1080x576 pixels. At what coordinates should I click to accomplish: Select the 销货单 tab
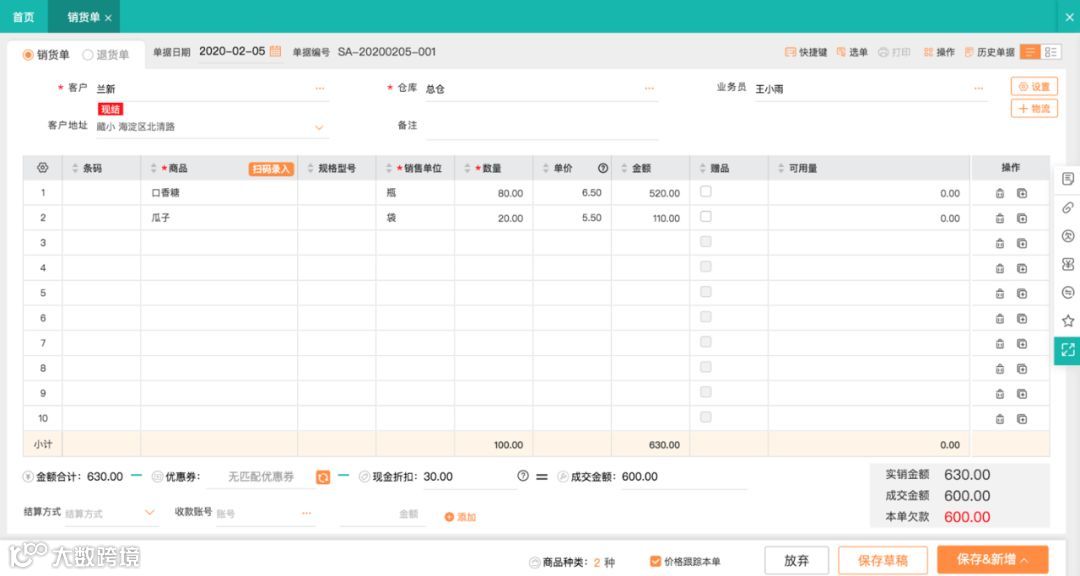(x=83, y=17)
